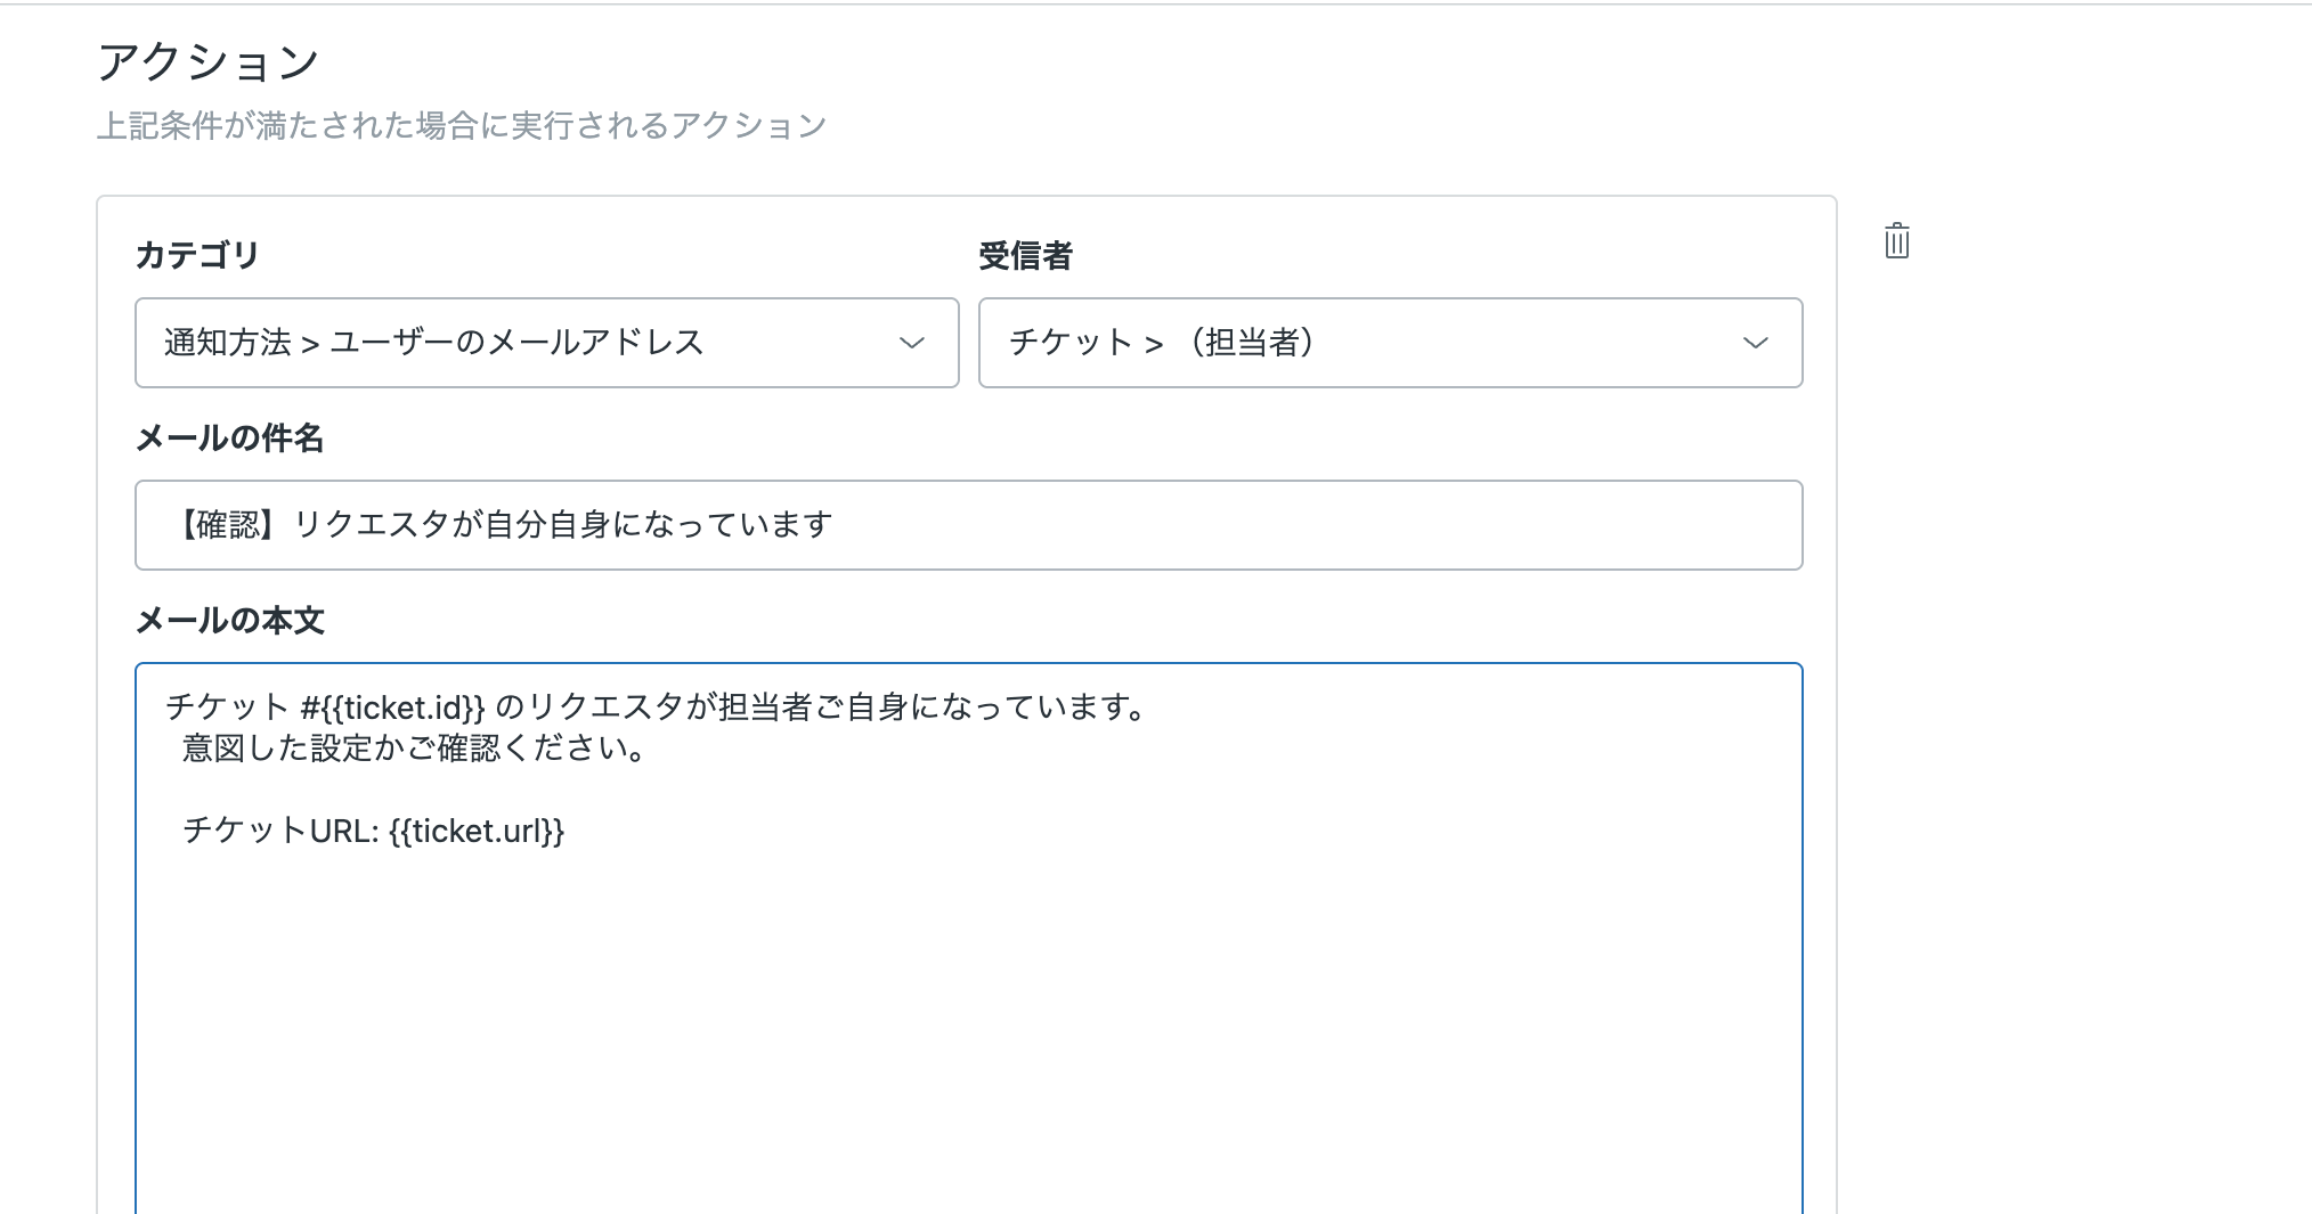
Task: Place cursor on the 意図した設定かご確認ください line
Action: [414, 749]
